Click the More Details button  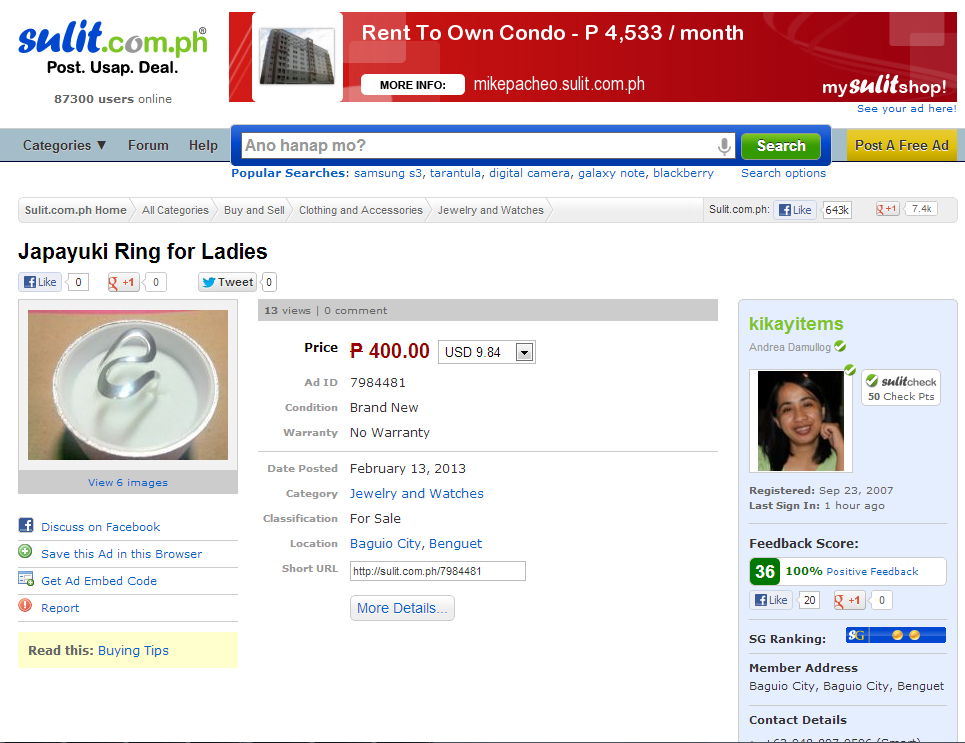point(402,608)
